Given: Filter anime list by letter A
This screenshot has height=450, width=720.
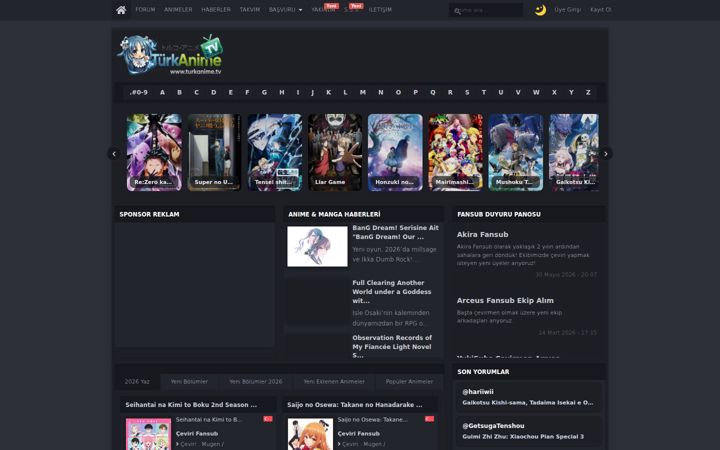Looking at the screenshot, I should [x=162, y=92].
